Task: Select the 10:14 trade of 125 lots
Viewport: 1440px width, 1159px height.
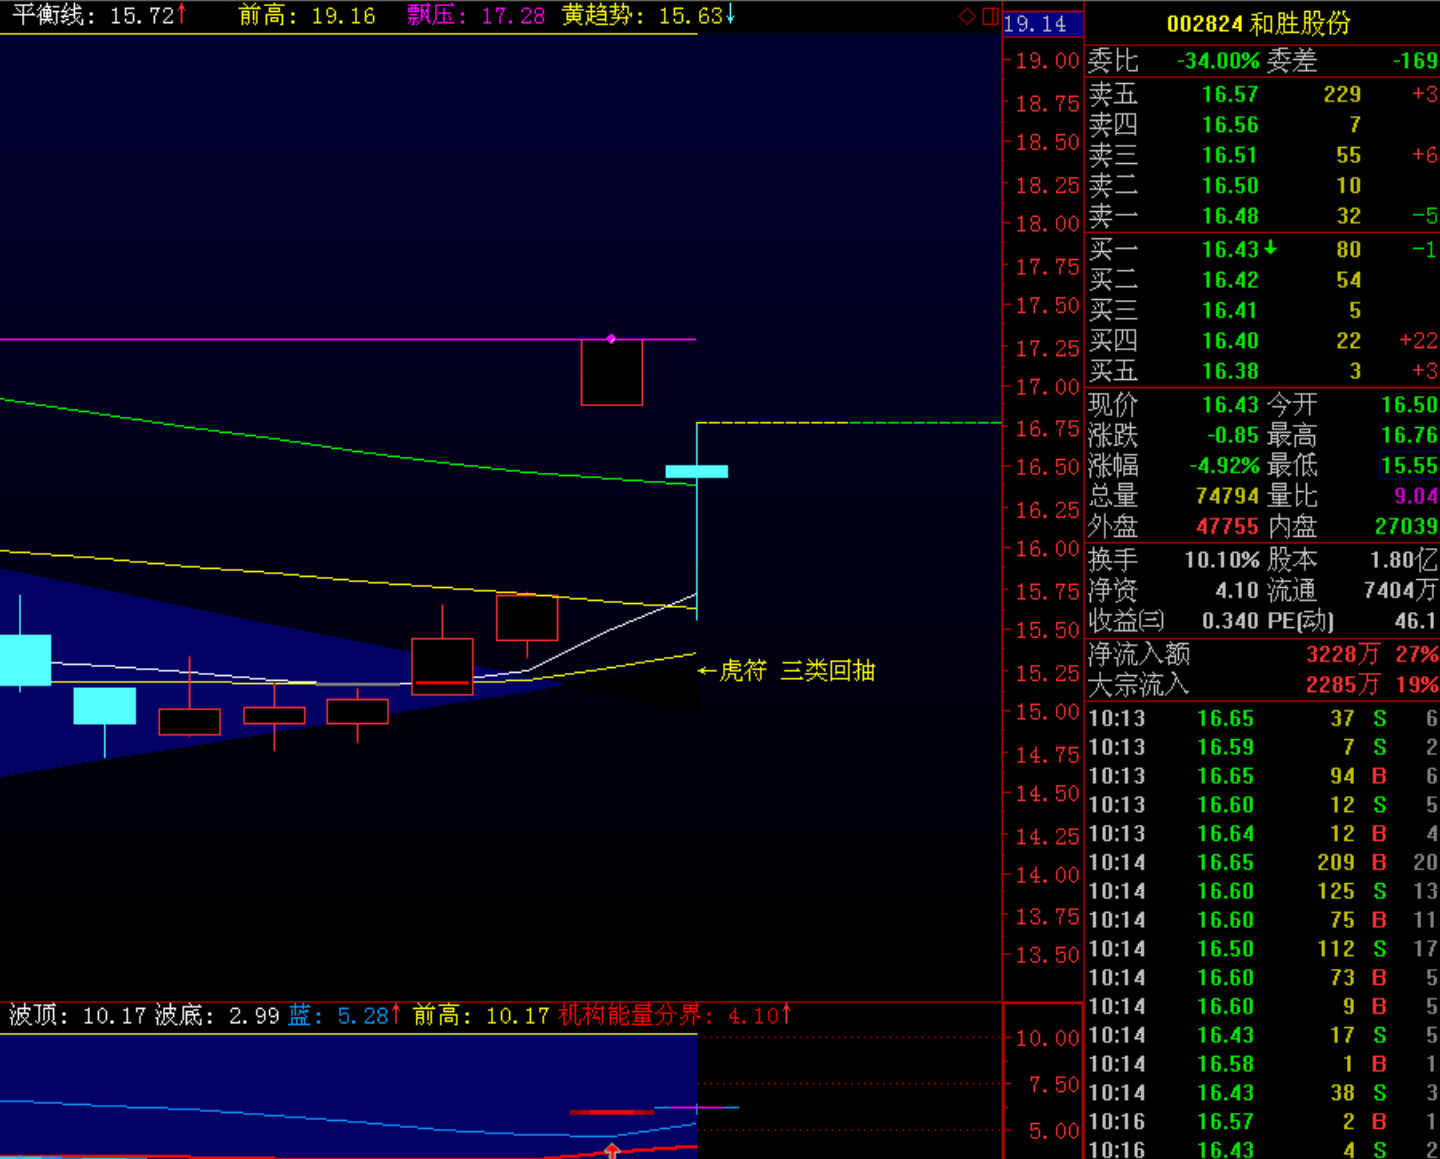Action: 1262,891
